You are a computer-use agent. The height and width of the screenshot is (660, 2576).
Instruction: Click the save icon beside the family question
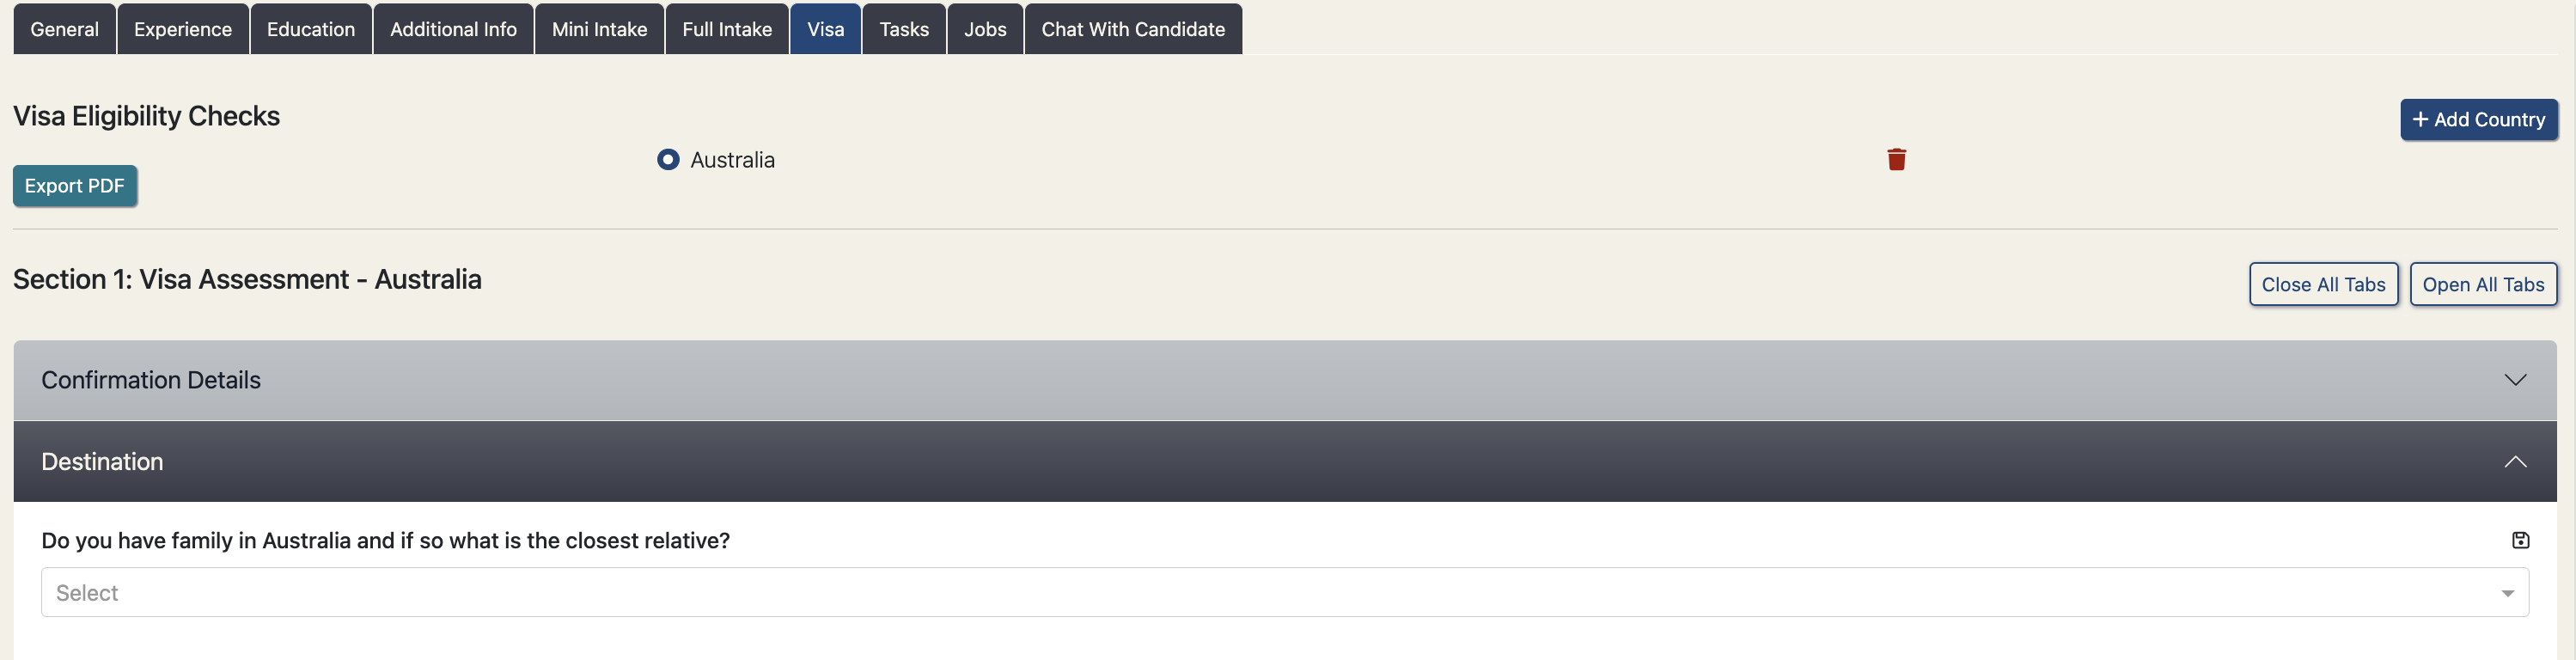click(2520, 540)
